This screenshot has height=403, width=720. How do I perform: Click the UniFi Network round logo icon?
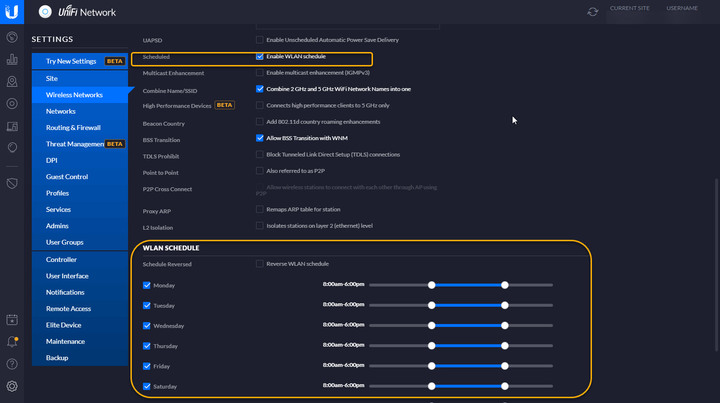[45, 11]
